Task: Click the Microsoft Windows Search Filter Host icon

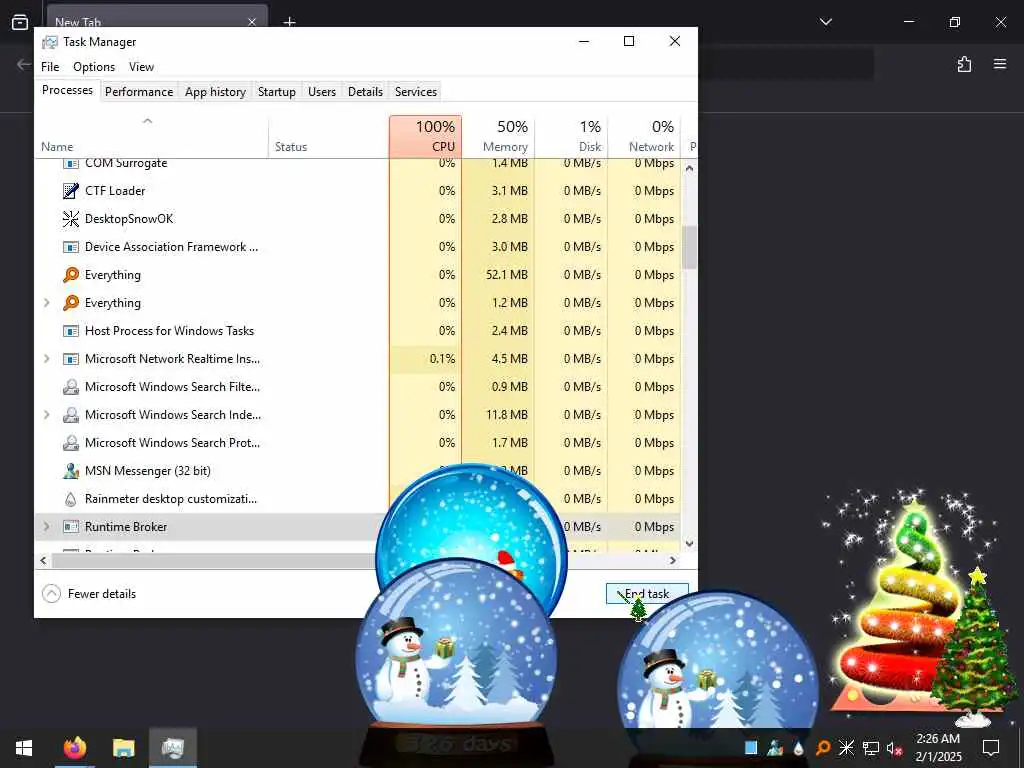Action: [71, 387]
